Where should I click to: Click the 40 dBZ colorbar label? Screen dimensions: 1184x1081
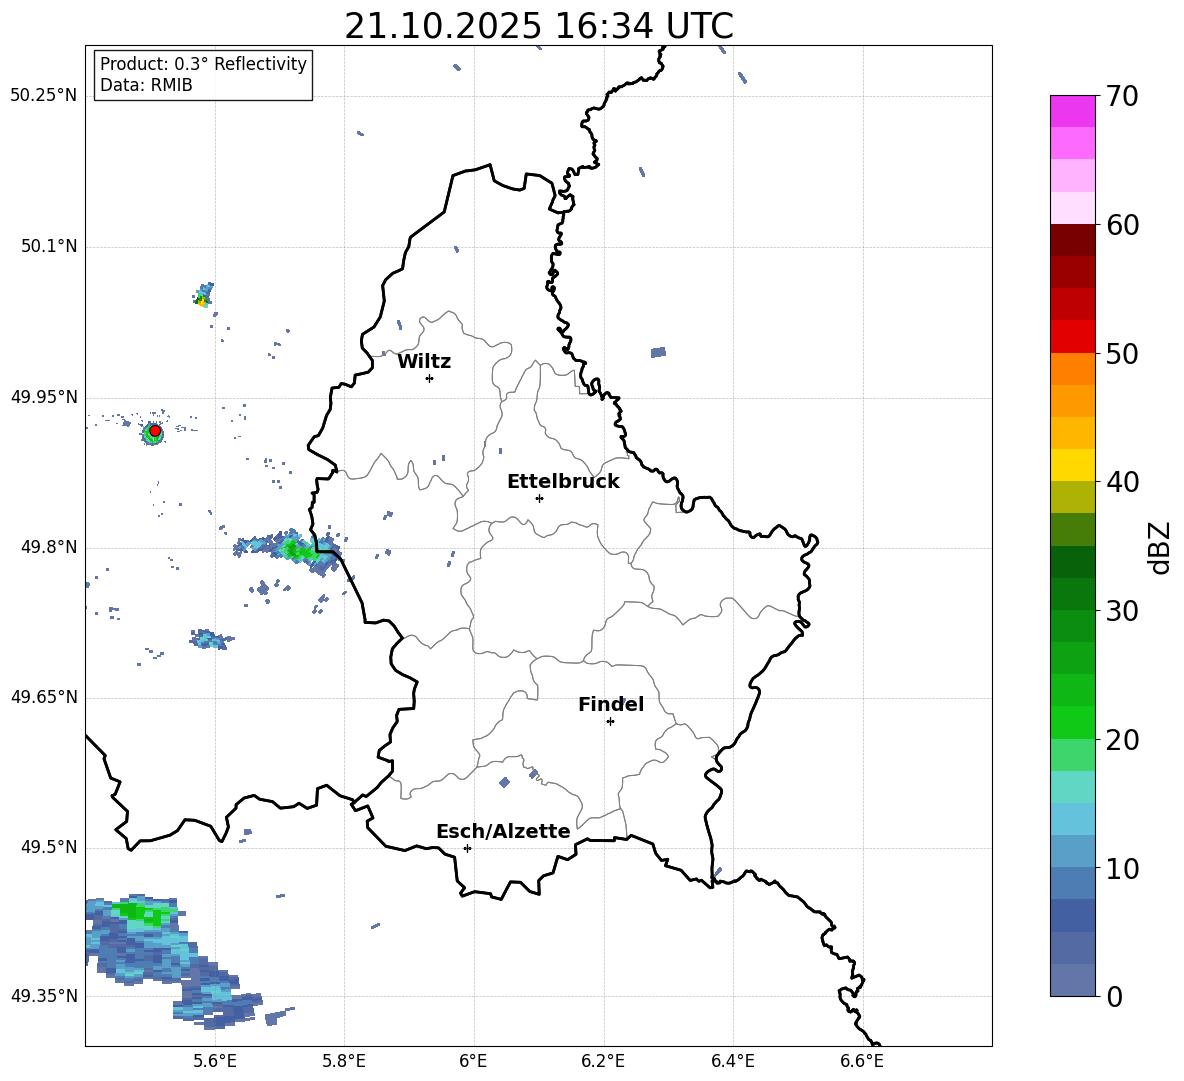point(1121,482)
